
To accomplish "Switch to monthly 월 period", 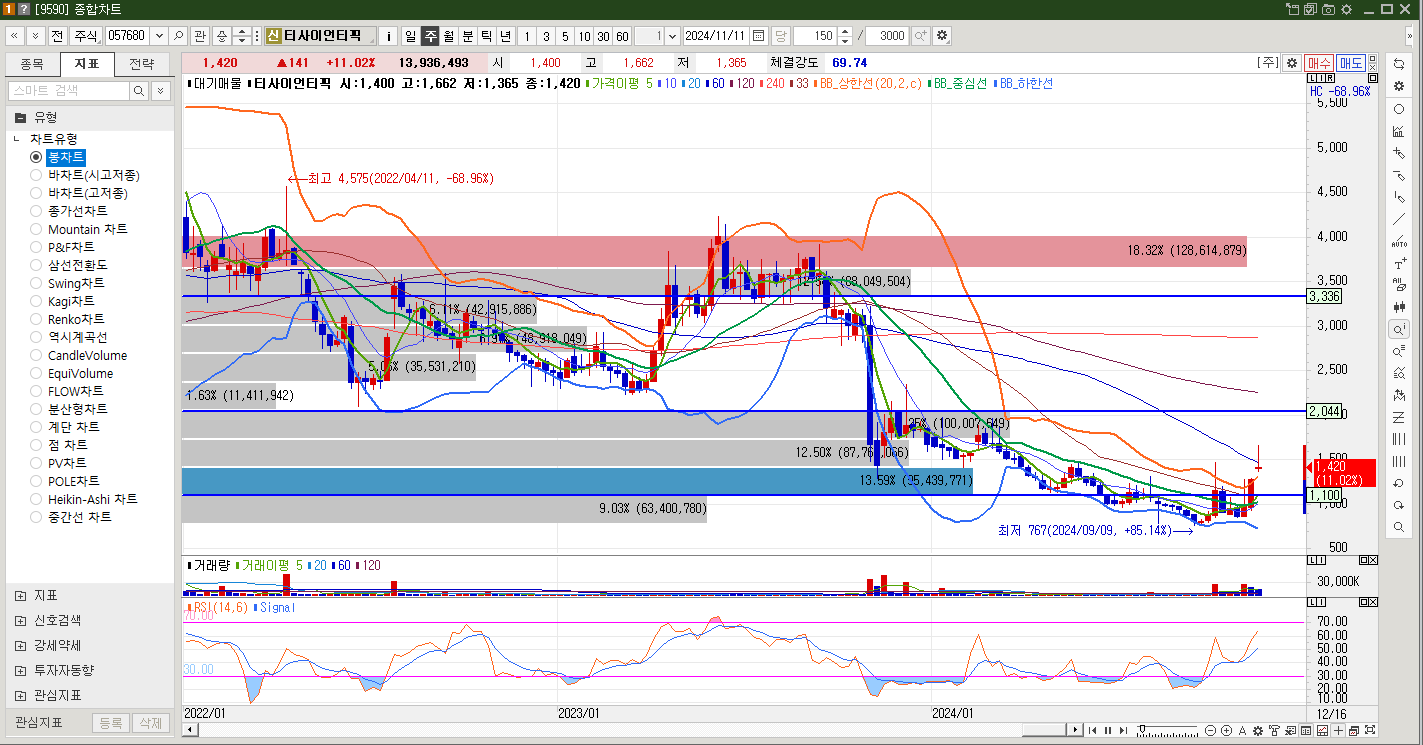I will click(x=448, y=36).
